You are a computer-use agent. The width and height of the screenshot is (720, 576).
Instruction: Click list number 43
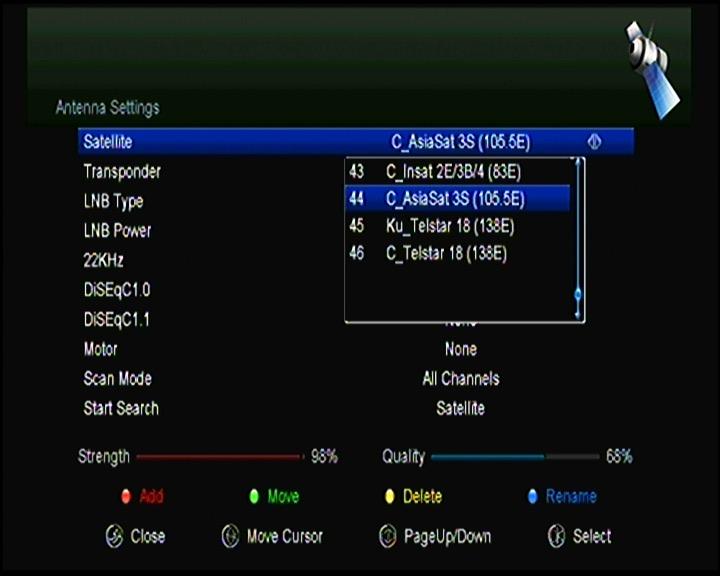click(356, 172)
